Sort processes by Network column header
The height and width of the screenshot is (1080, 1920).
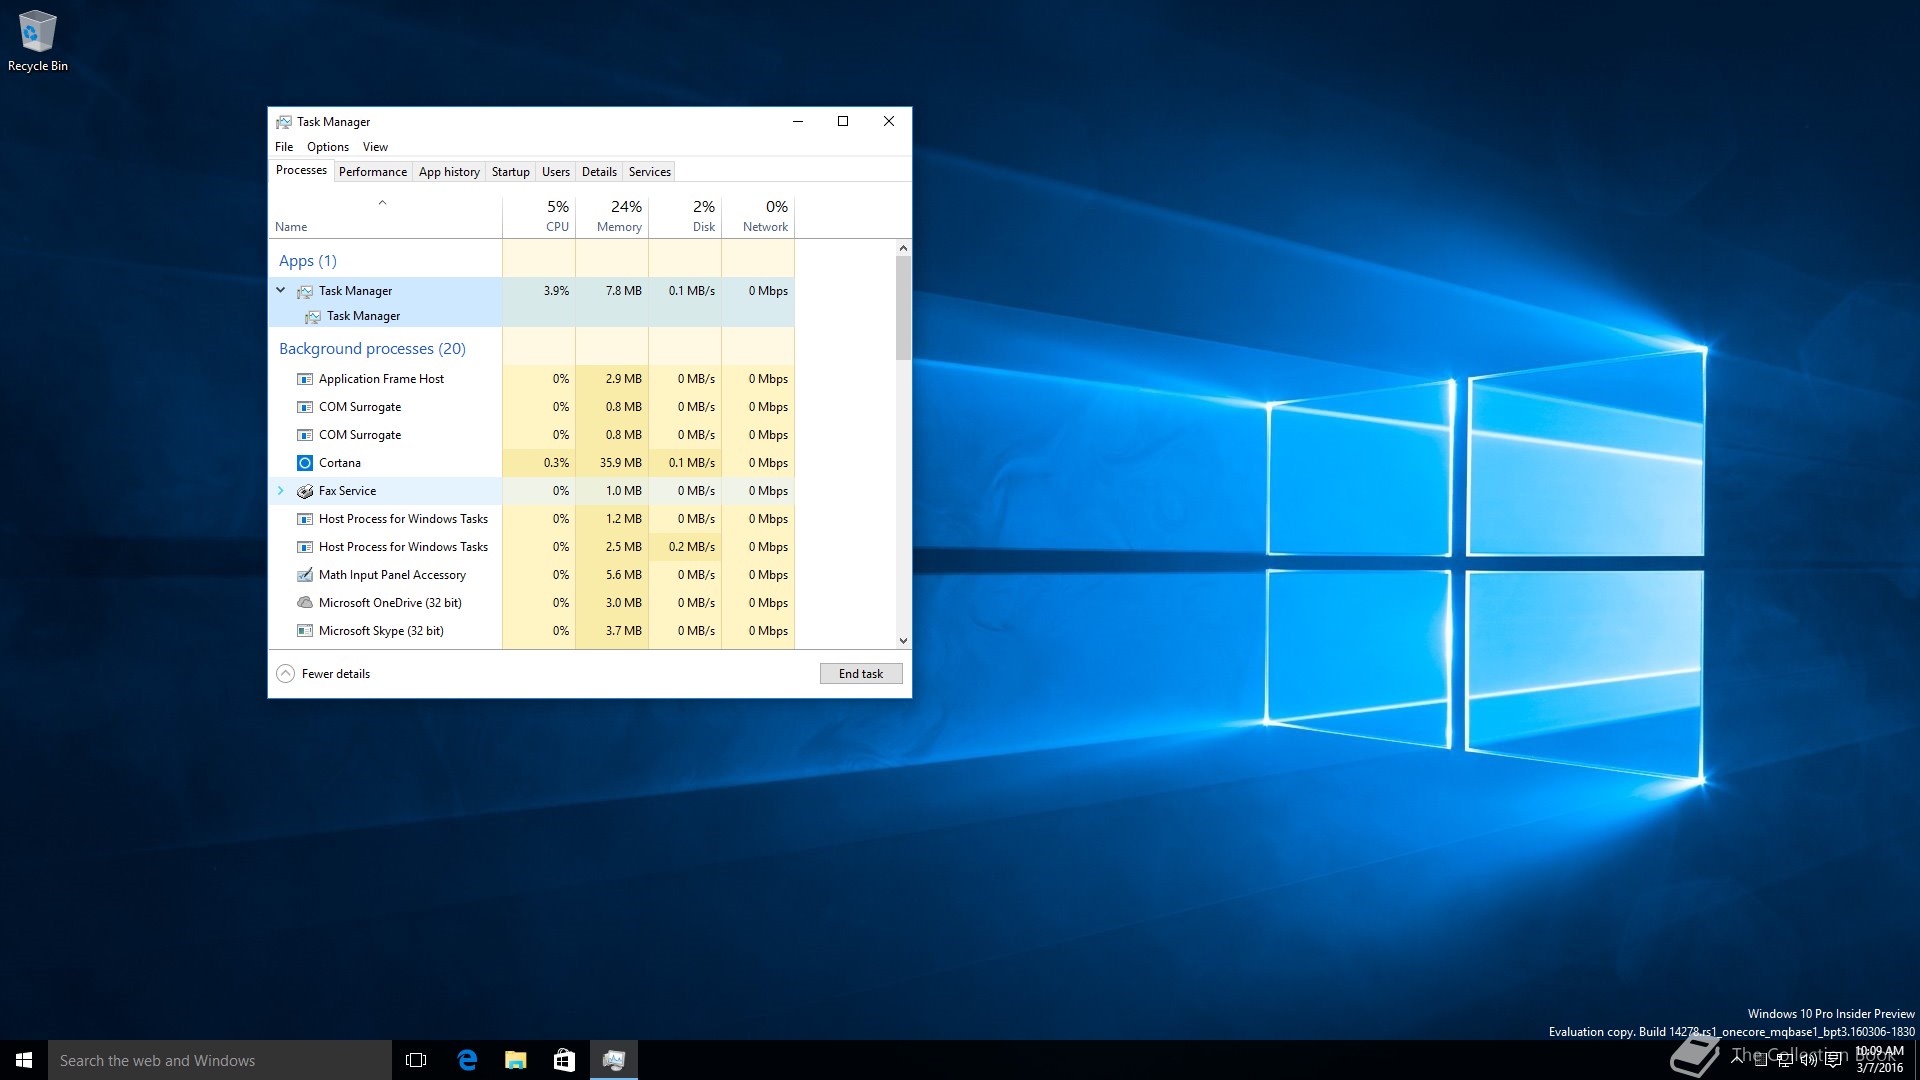pyautogui.click(x=758, y=216)
